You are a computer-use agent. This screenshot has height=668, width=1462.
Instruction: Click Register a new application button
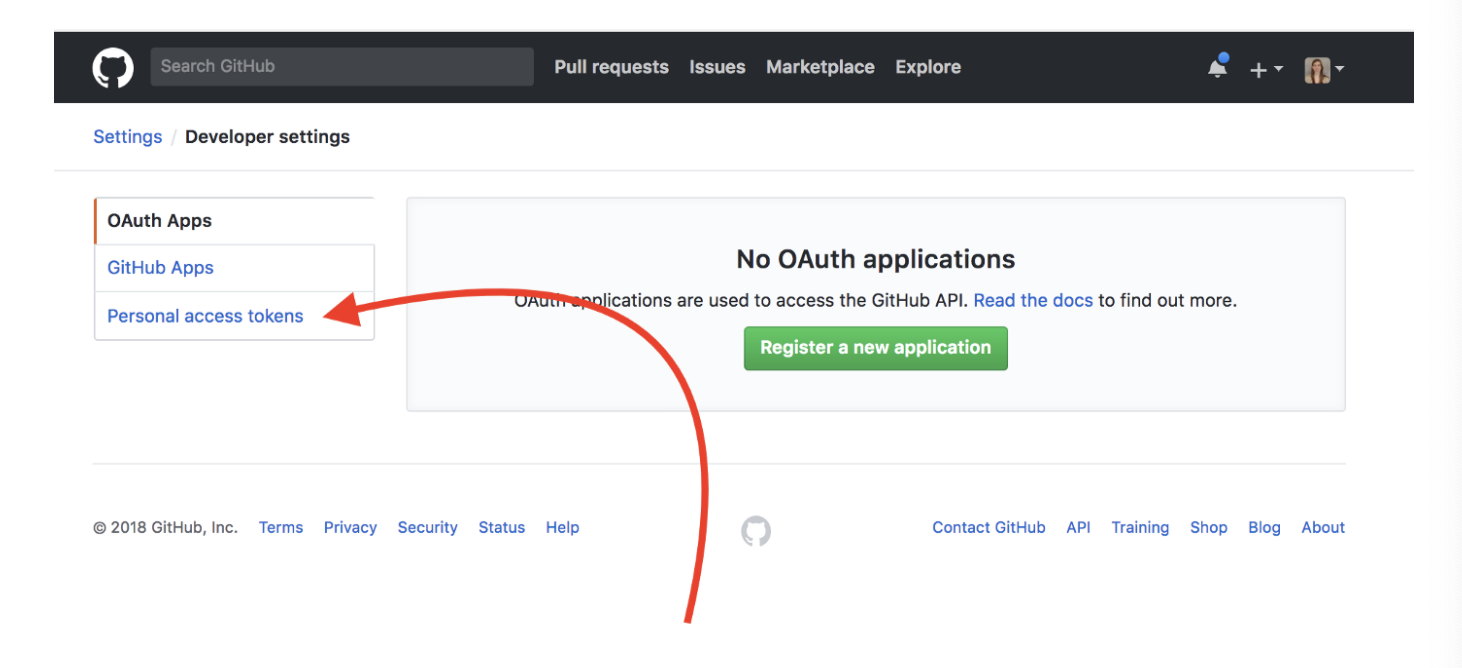876,348
